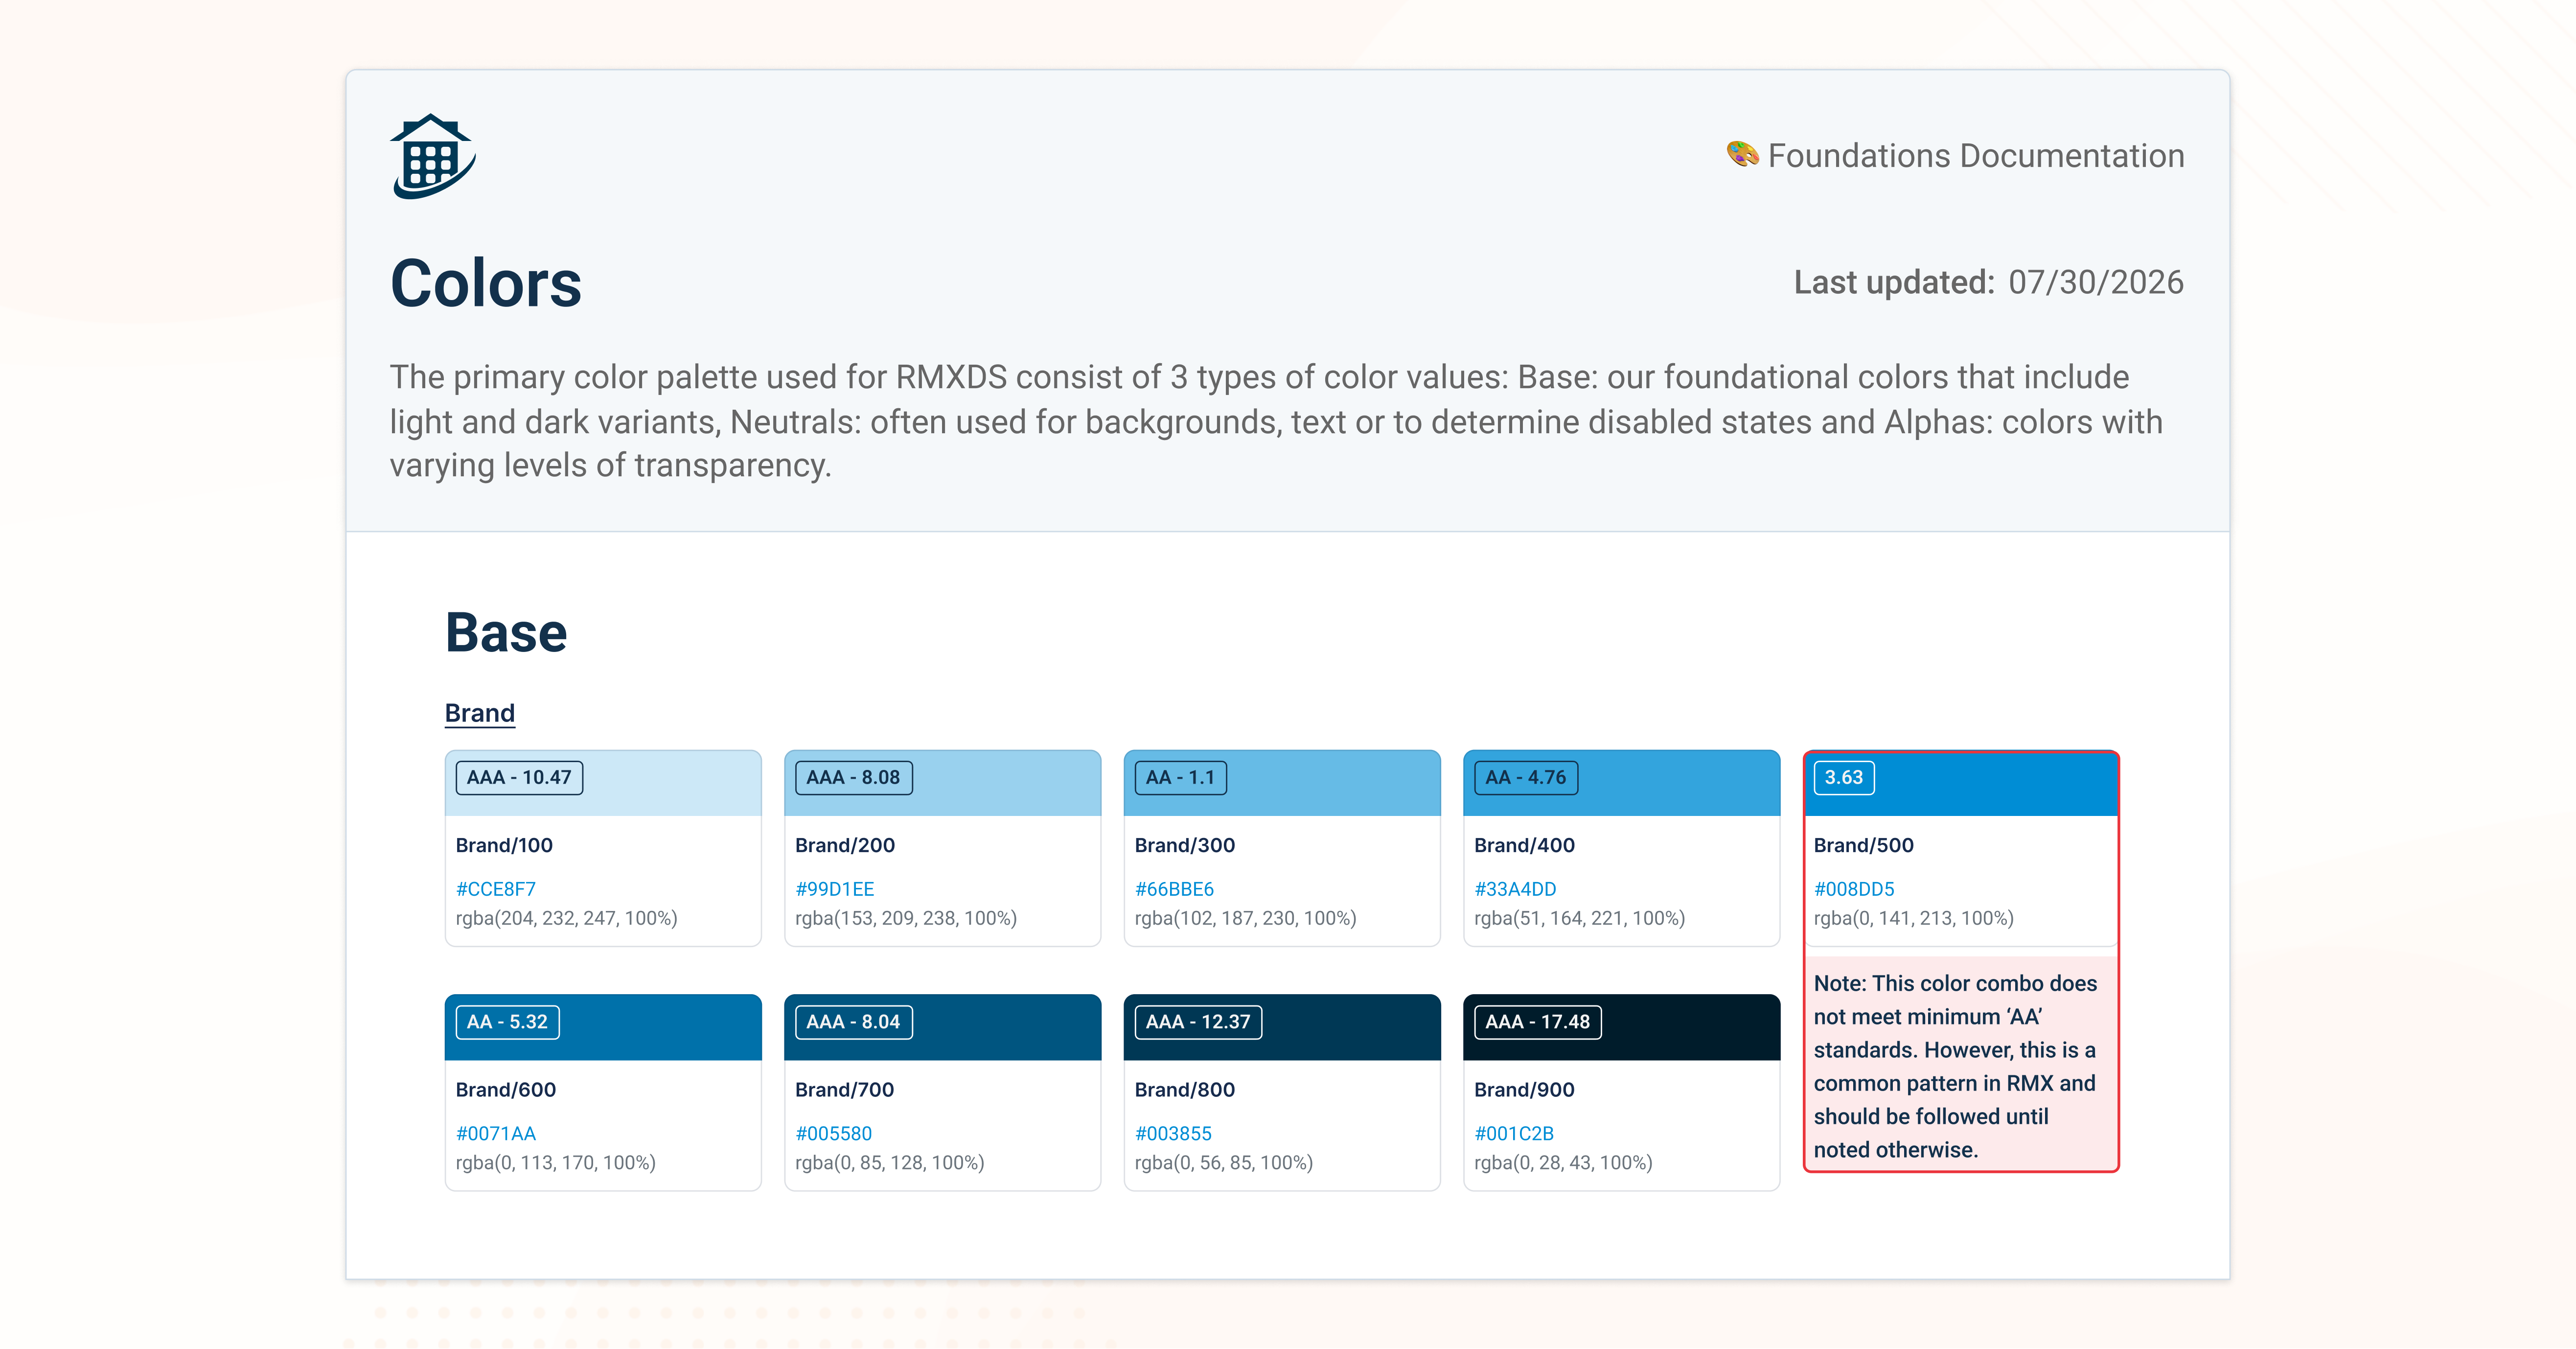Image resolution: width=2576 pixels, height=1349 pixels.
Task: Select the Brand/200 color swatch
Action: click(942, 783)
